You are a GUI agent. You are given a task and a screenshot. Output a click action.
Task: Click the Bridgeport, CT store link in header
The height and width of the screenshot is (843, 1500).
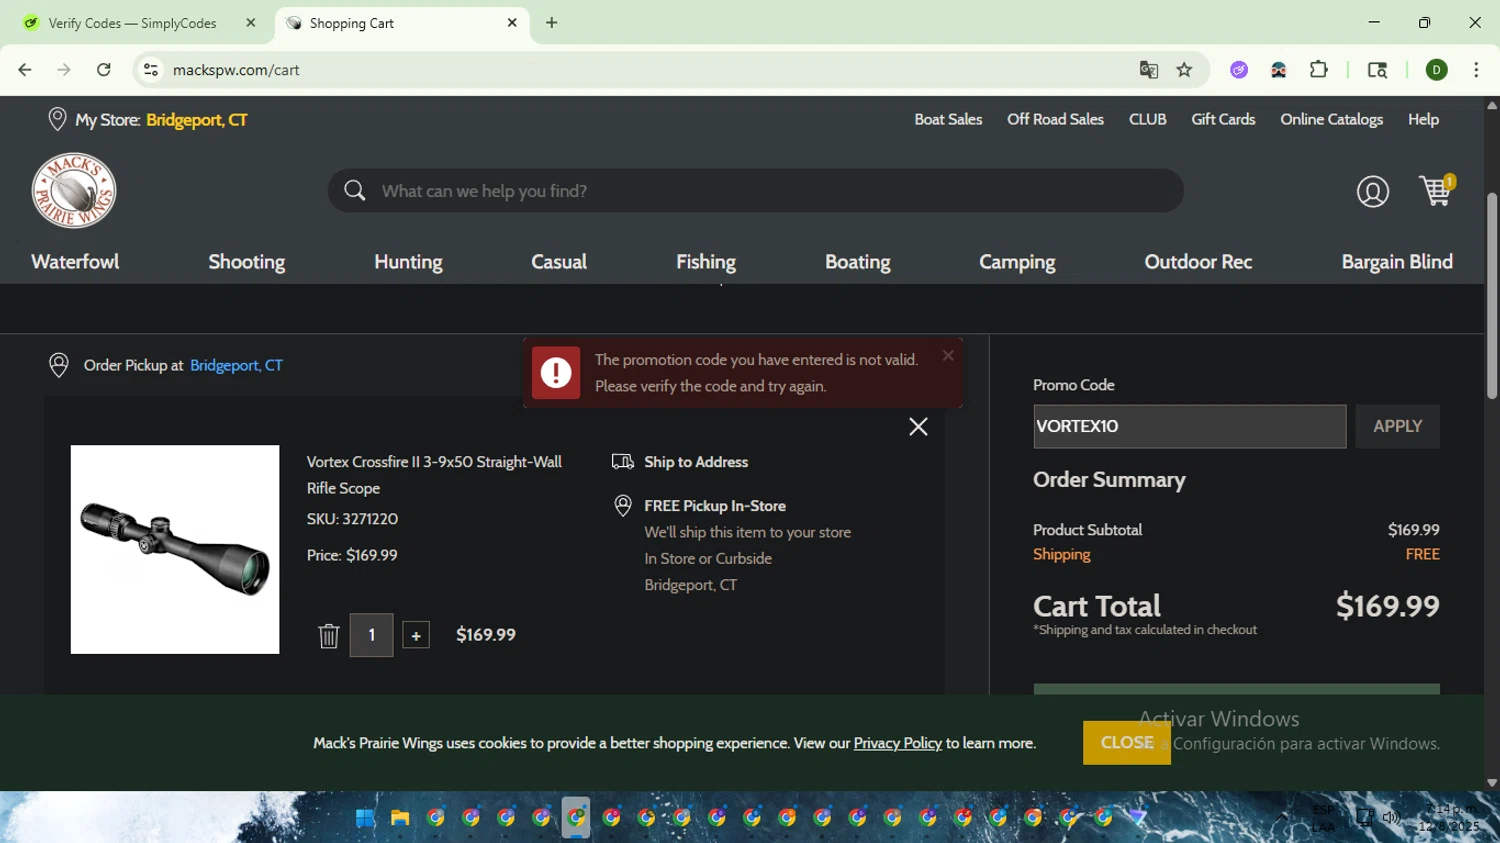click(197, 120)
